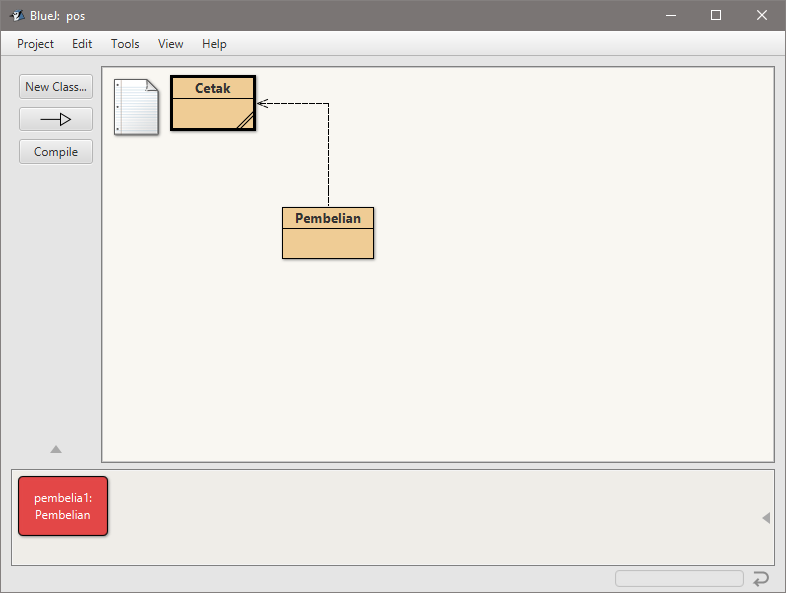Click the return arrow icon in status bar
Viewport: 786px width, 593px height.
click(760, 578)
